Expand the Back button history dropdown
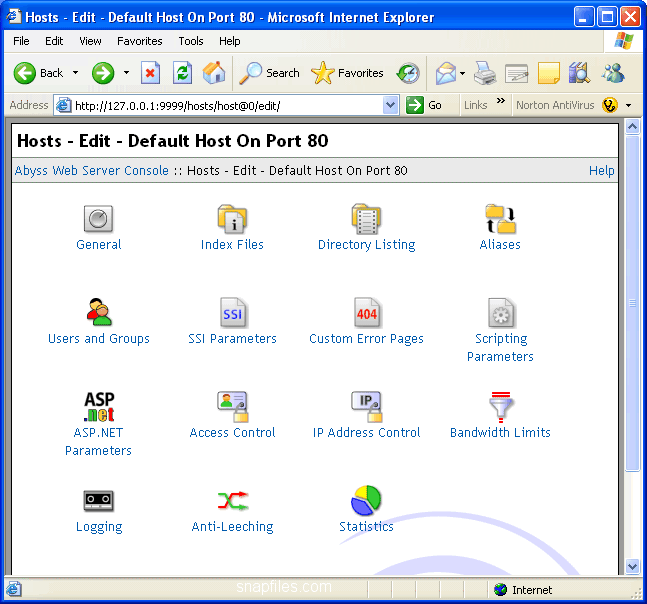Image resolution: width=647 pixels, height=604 pixels. coord(75,73)
